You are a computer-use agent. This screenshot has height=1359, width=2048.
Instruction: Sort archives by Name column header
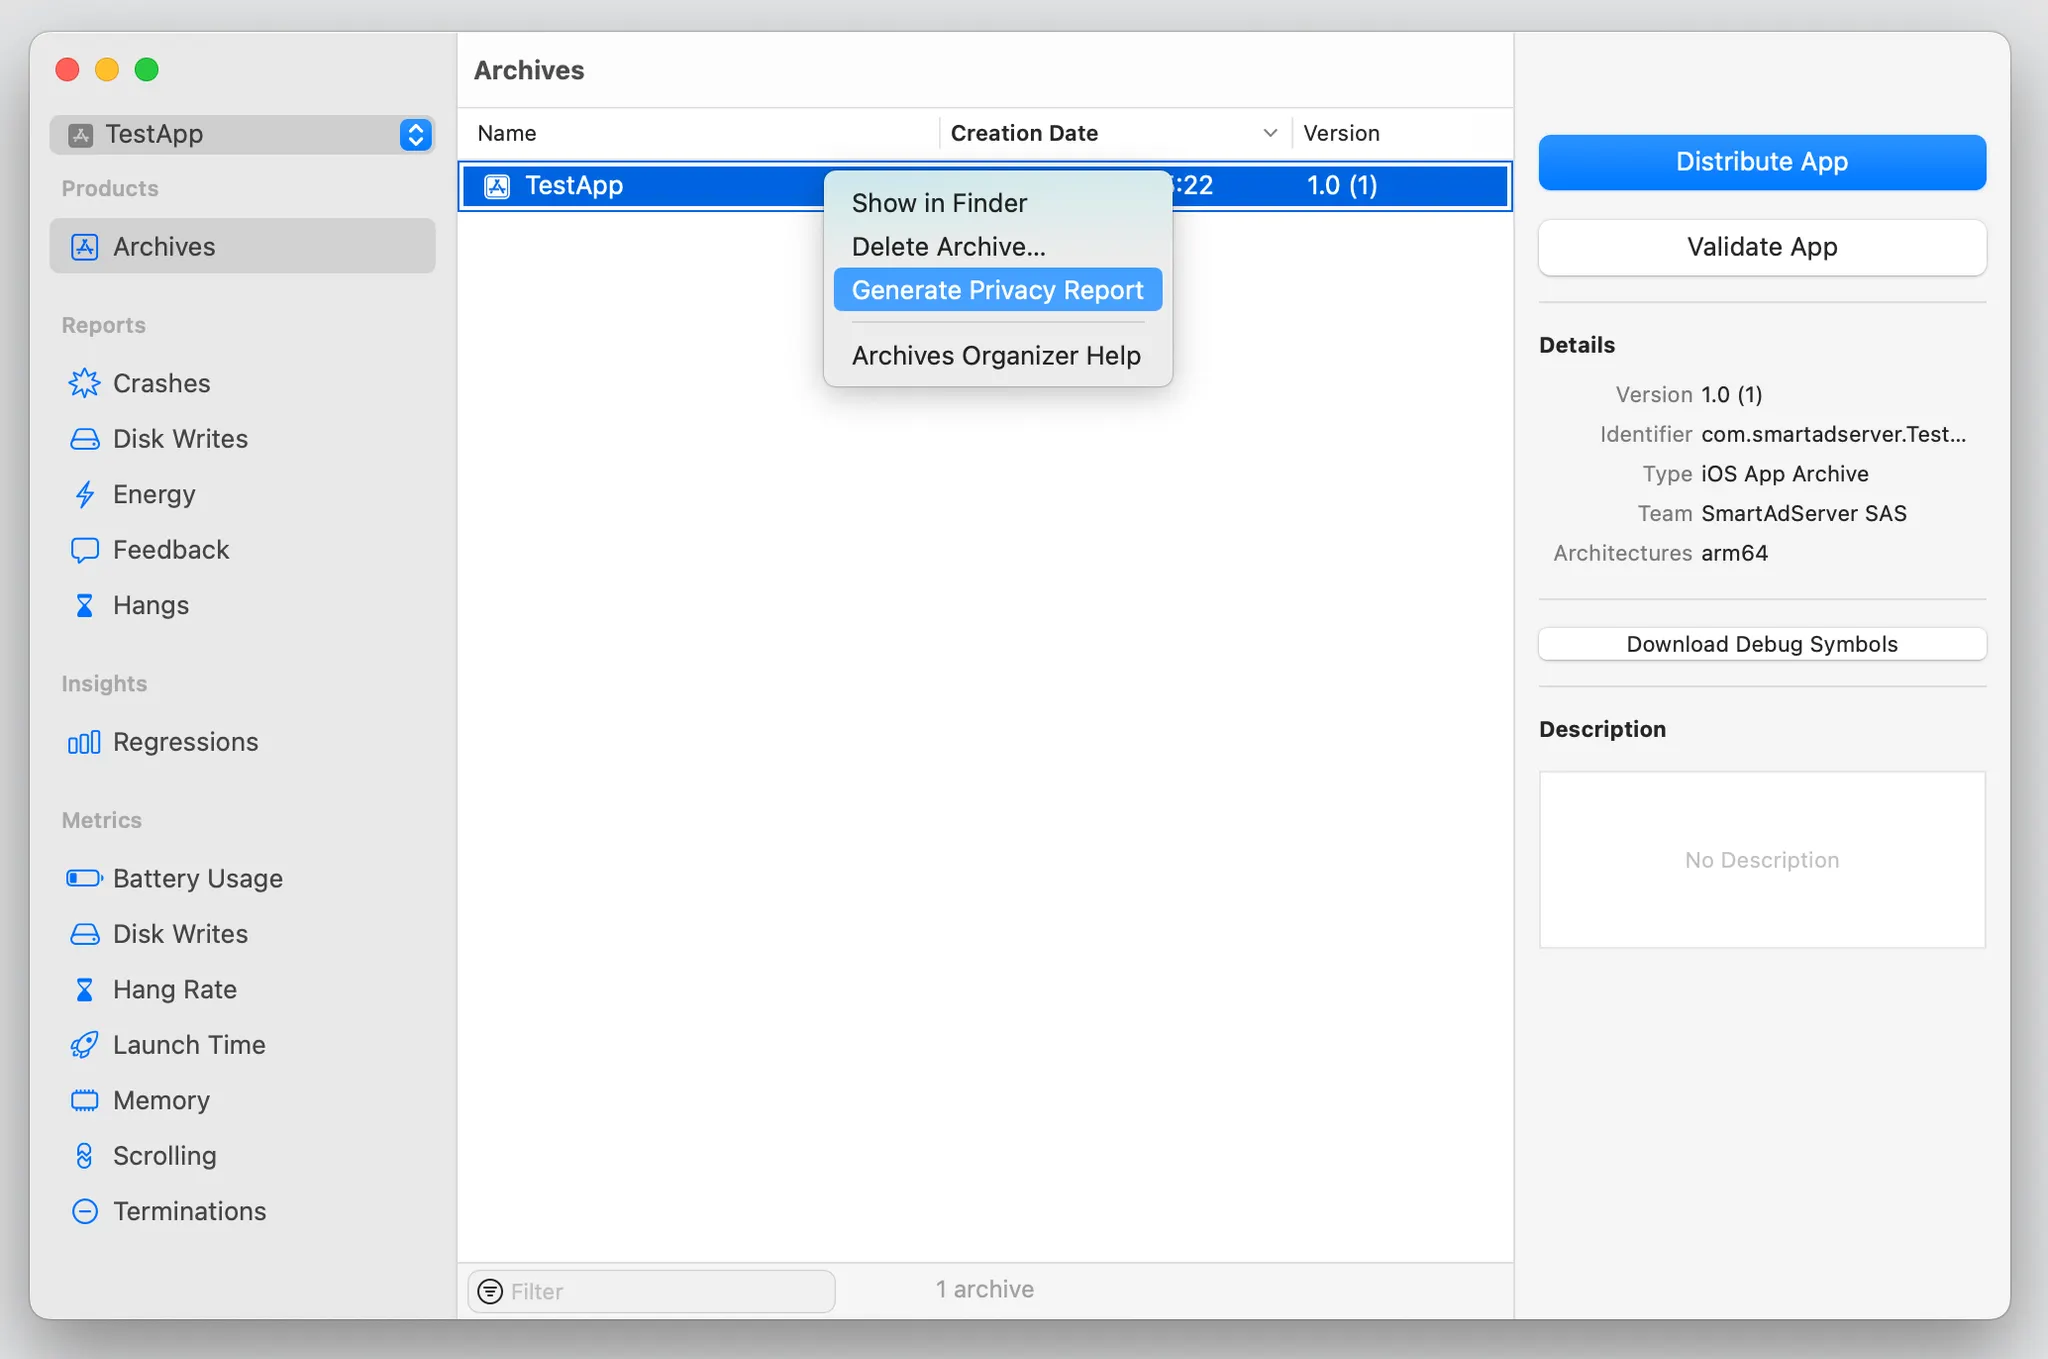click(x=507, y=133)
